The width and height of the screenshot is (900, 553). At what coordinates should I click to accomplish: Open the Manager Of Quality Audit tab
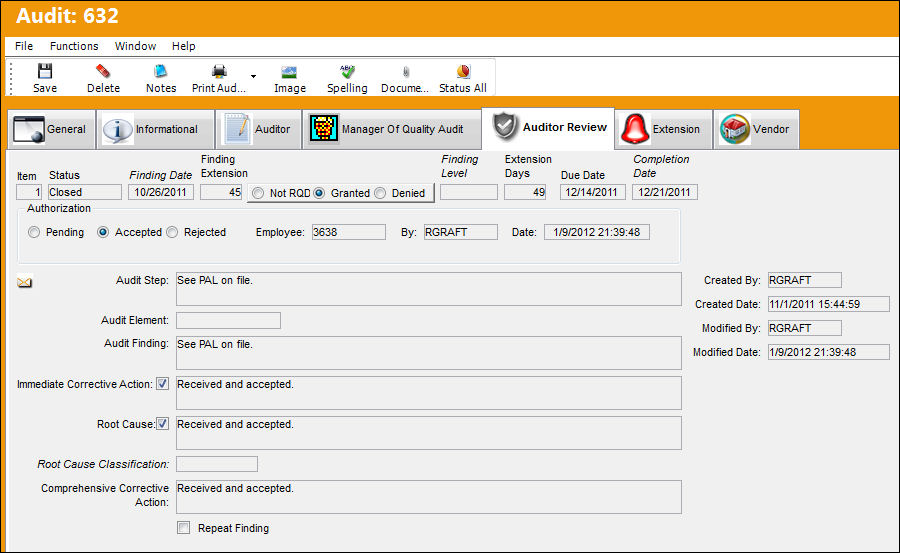[391, 129]
